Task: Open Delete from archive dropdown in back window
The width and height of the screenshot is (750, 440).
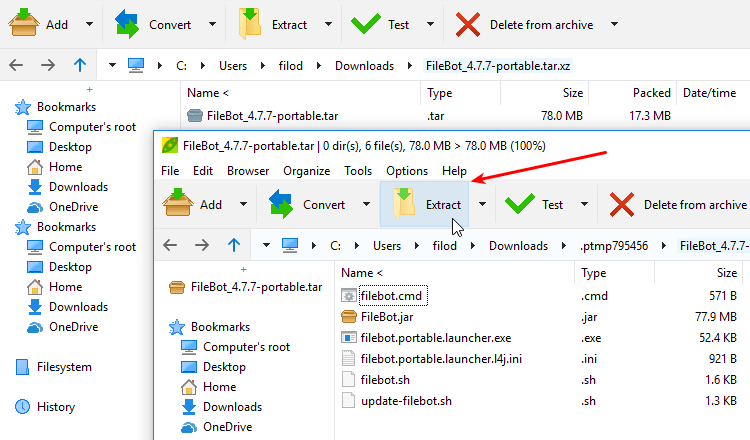Action: (x=615, y=24)
